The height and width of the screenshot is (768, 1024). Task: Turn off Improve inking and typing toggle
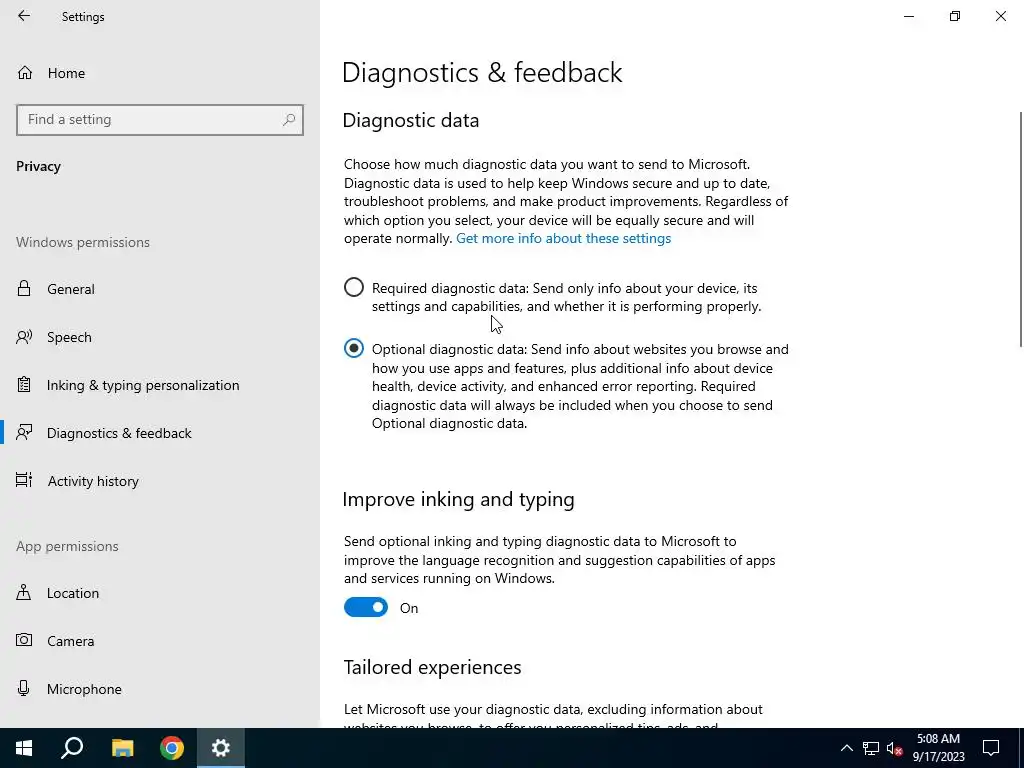tap(366, 607)
